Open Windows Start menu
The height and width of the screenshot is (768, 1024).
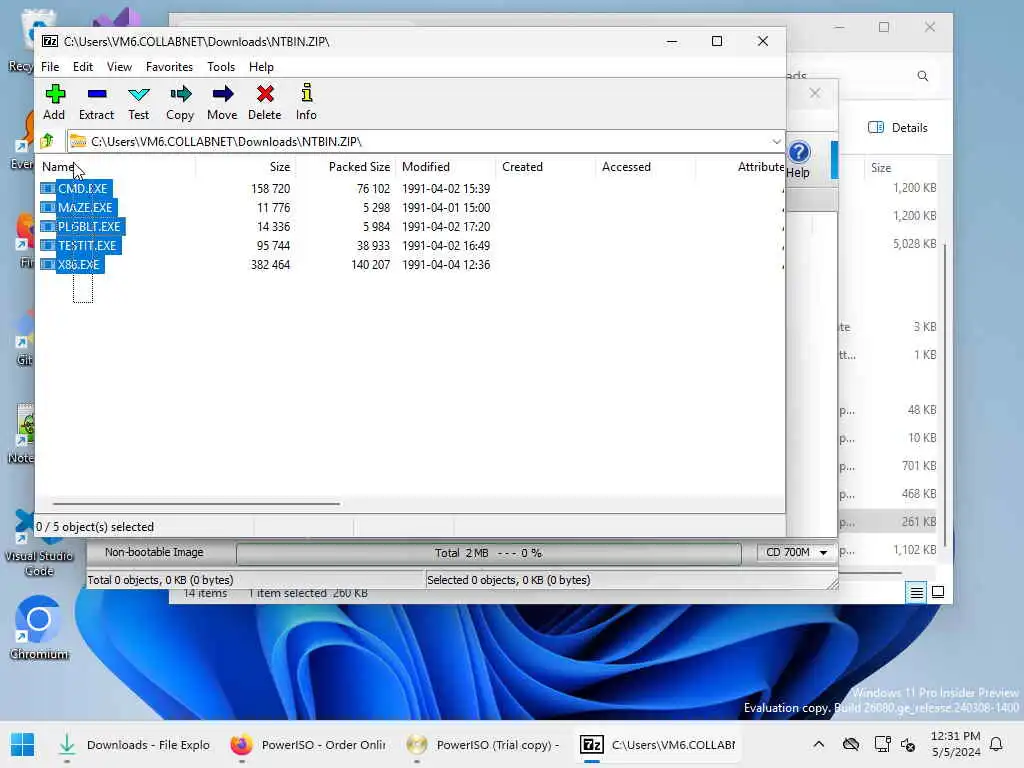pyautogui.click(x=22, y=744)
